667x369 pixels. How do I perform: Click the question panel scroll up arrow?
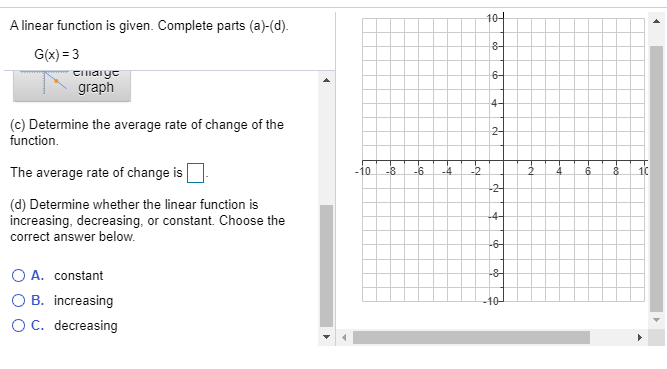click(x=326, y=80)
